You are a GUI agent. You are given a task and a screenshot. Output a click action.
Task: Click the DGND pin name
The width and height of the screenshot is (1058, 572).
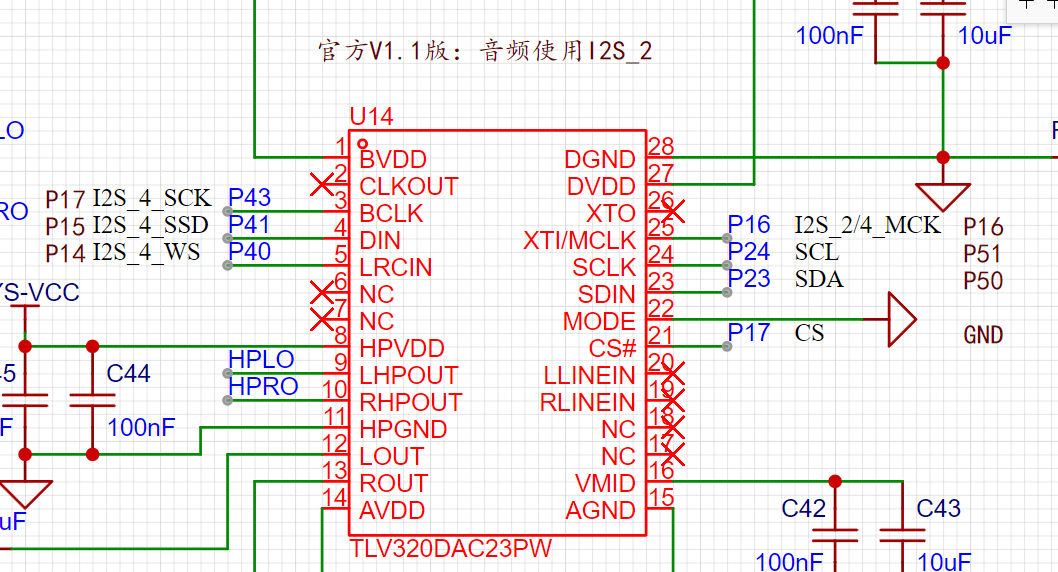coord(600,159)
